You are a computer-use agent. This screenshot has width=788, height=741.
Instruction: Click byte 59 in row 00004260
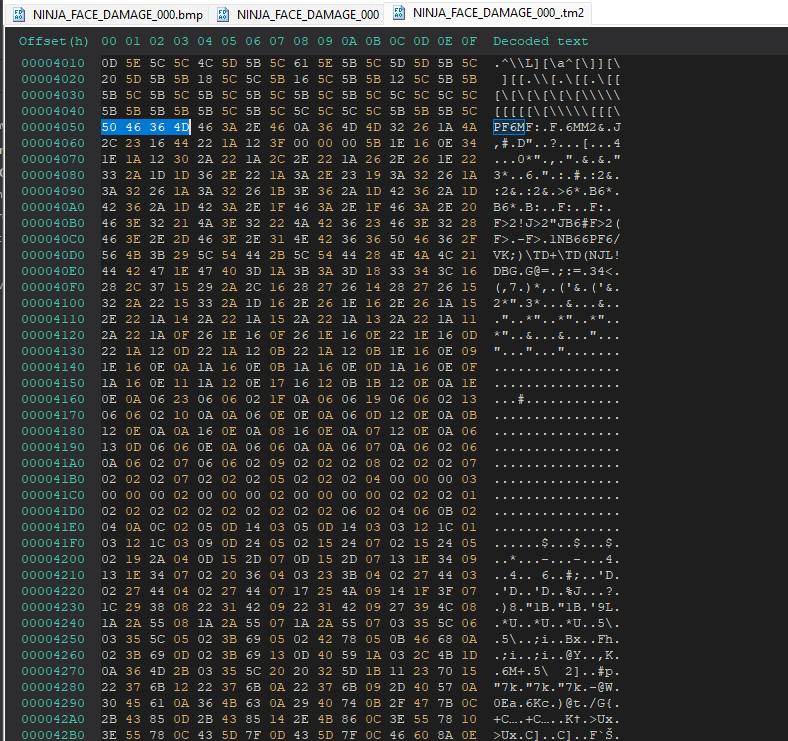349,655
